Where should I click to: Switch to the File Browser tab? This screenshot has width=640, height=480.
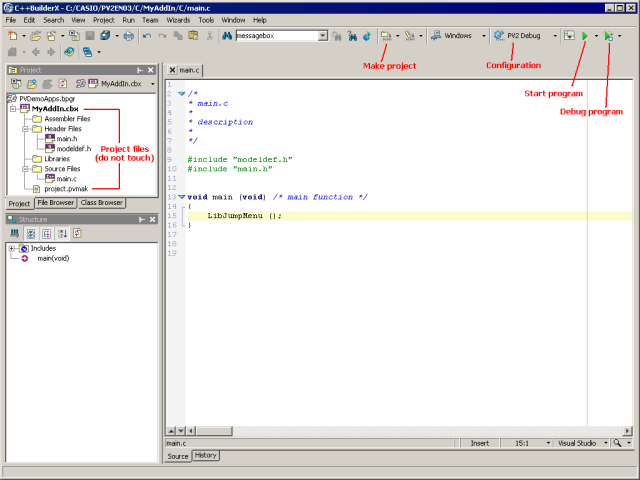point(56,202)
